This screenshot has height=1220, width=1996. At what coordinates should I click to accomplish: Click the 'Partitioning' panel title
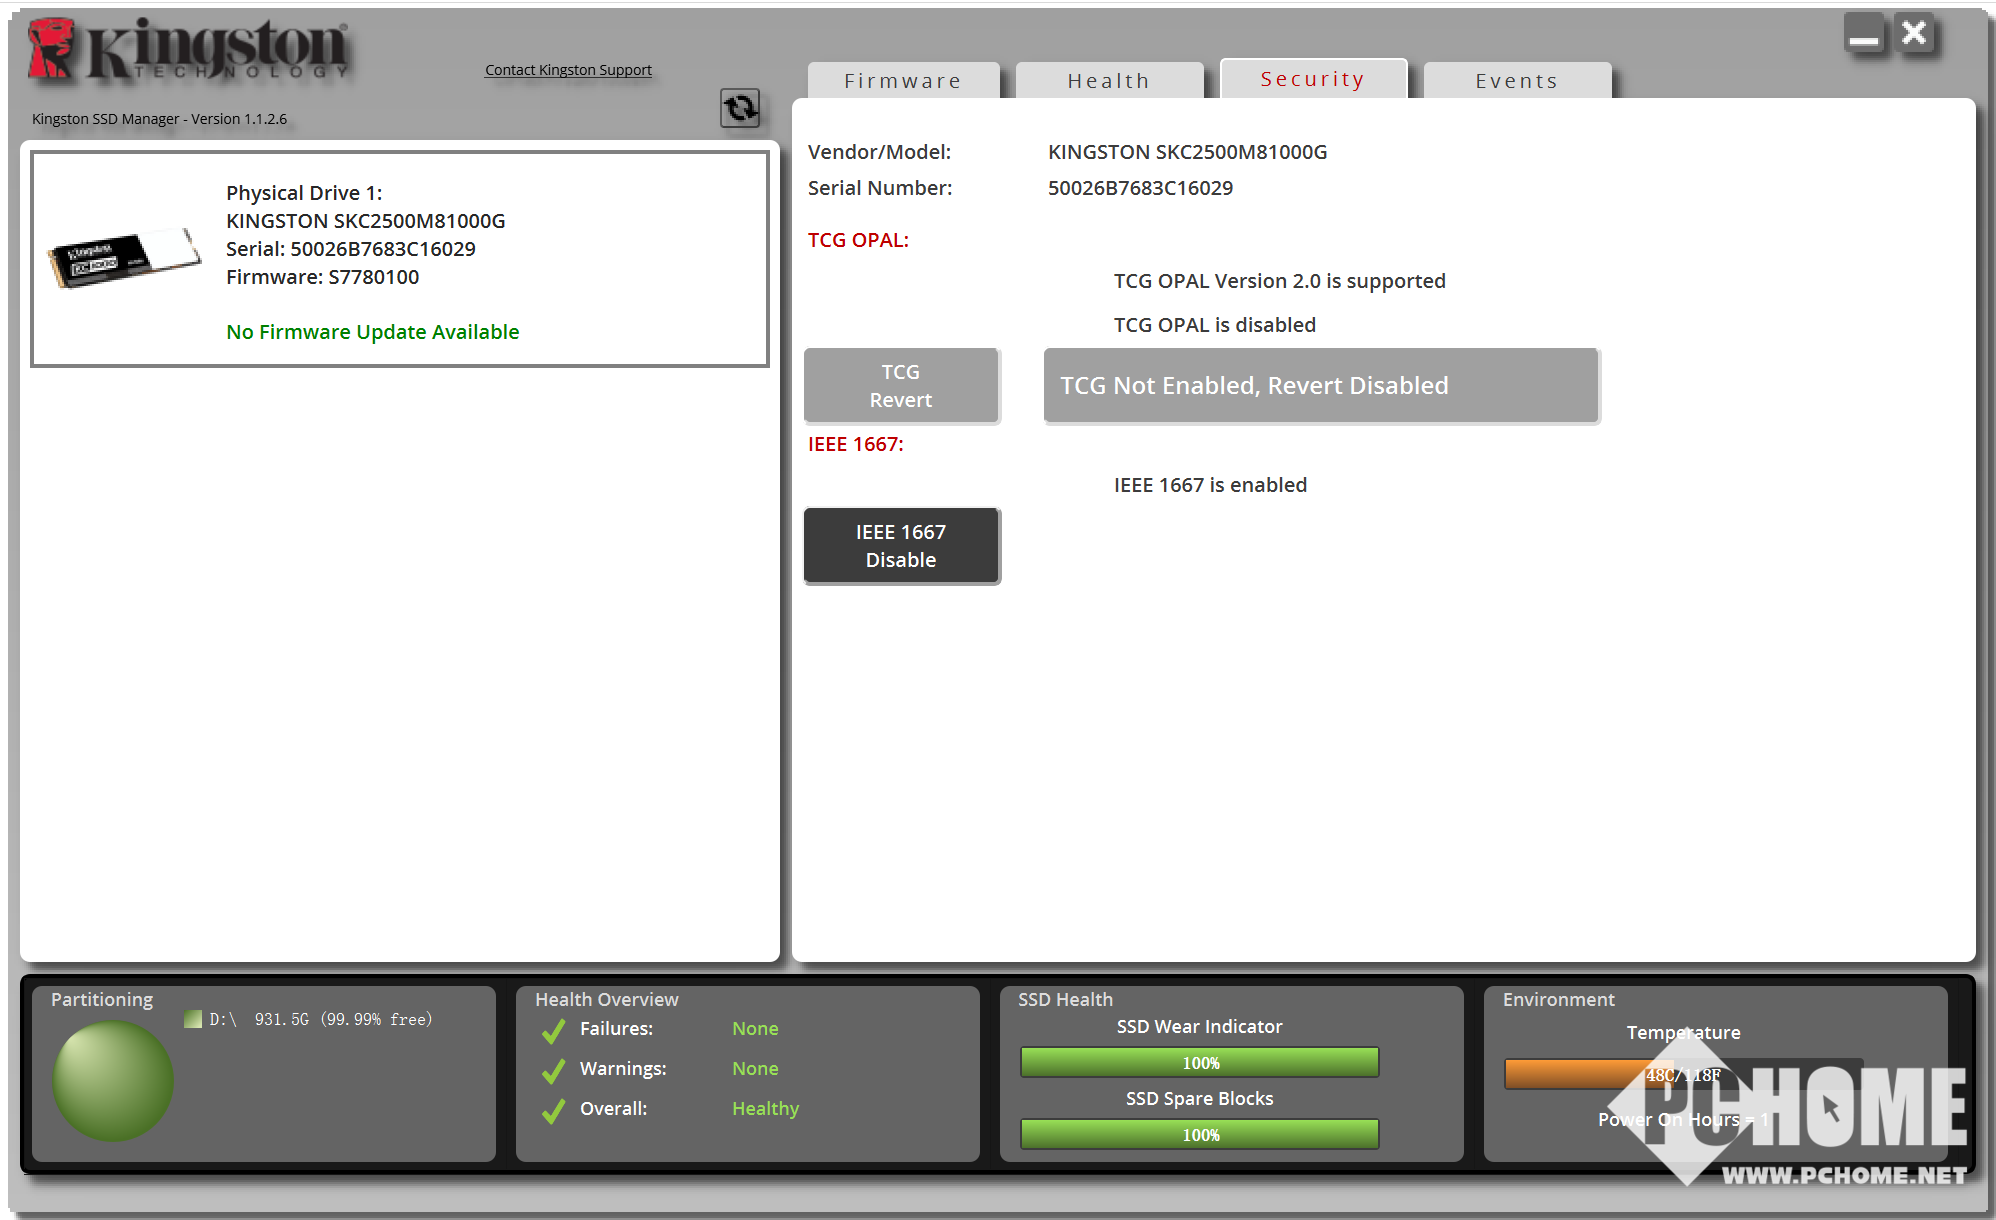click(102, 1000)
